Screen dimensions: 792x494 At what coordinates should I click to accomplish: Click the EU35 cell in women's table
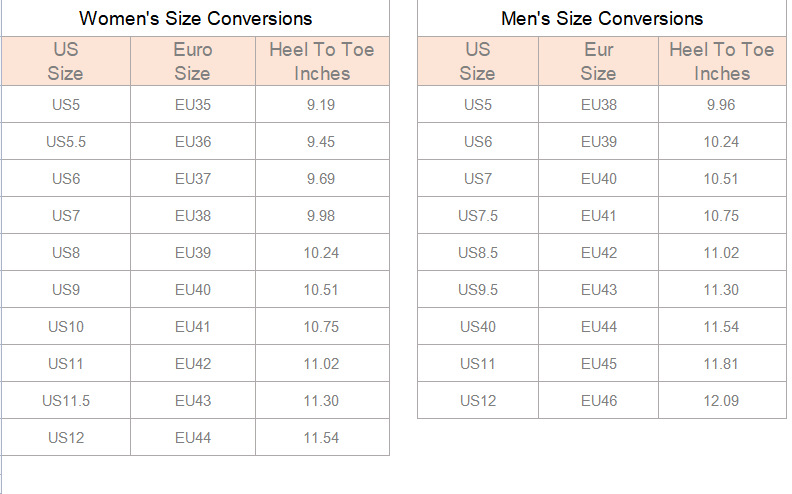pyautogui.click(x=193, y=105)
